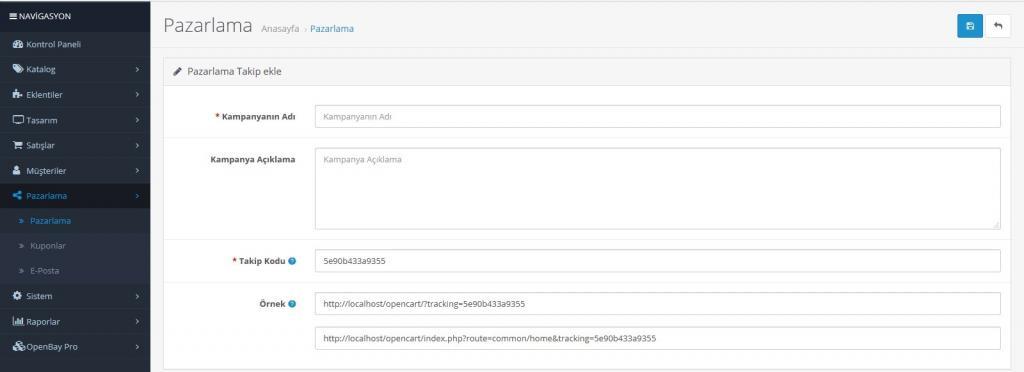The image size is (1024, 372).
Task: Expand the Sistem menu chevron
Action: [137, 296]
